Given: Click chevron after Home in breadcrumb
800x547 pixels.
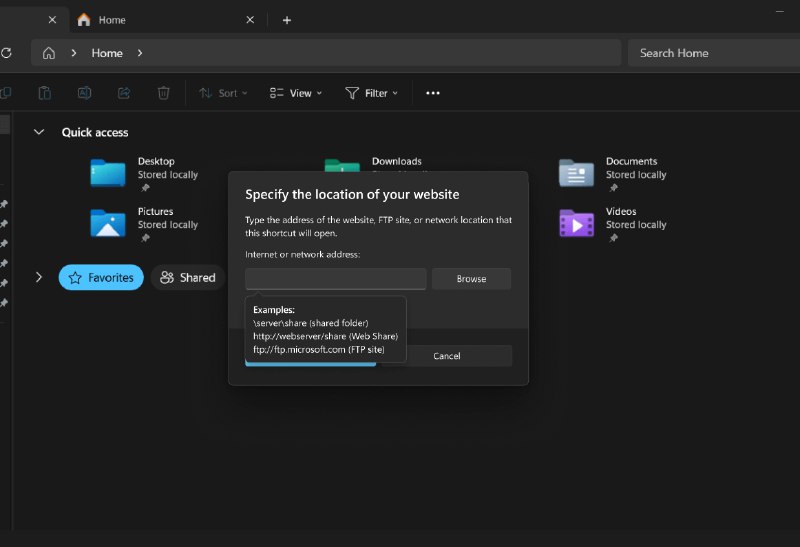Looking at the screenshot, I should [x=140, y=53].
